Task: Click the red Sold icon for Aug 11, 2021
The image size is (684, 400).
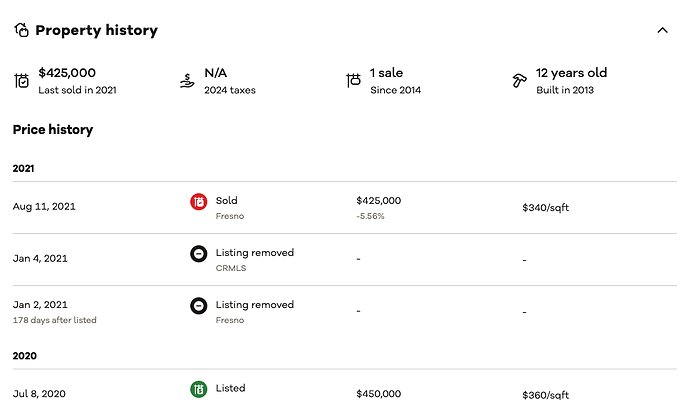Action: pos(198,202)
